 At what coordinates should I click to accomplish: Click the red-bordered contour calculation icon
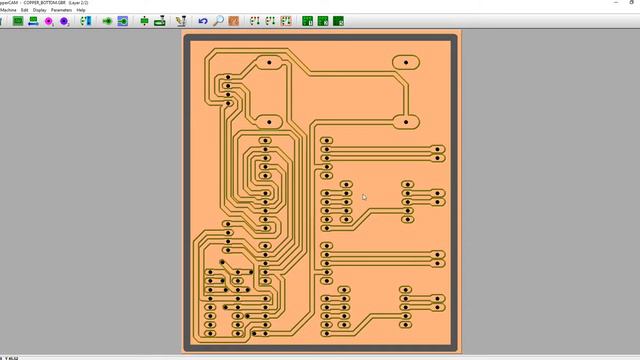(286, 21)
